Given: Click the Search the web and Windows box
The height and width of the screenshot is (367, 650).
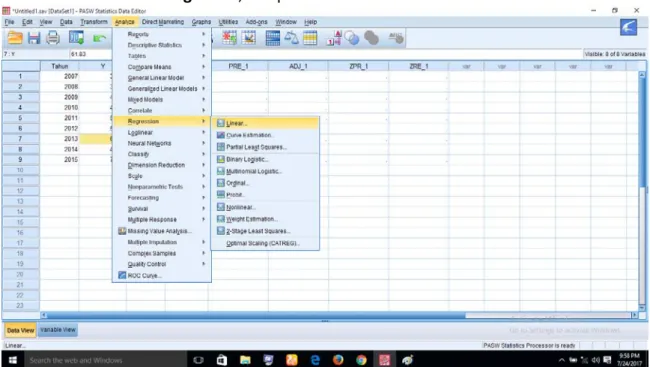Looking at the screenshot, I should 106,360.
